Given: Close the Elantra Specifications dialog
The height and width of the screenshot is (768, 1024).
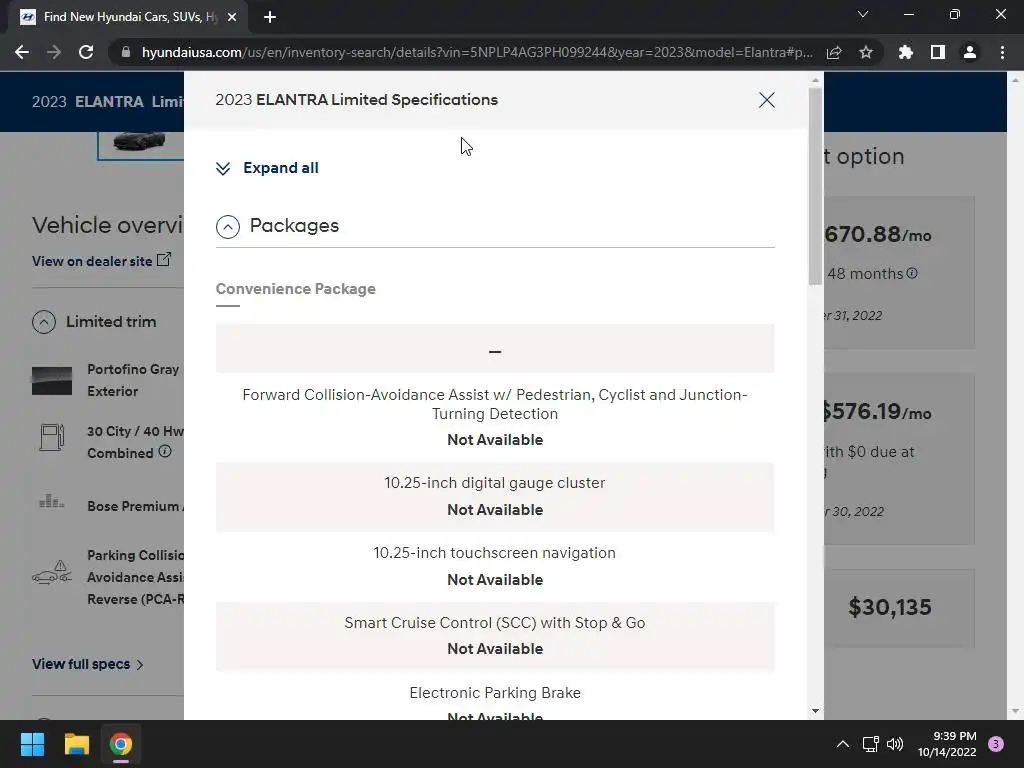Looking at the screenshot, I should 767,100.
